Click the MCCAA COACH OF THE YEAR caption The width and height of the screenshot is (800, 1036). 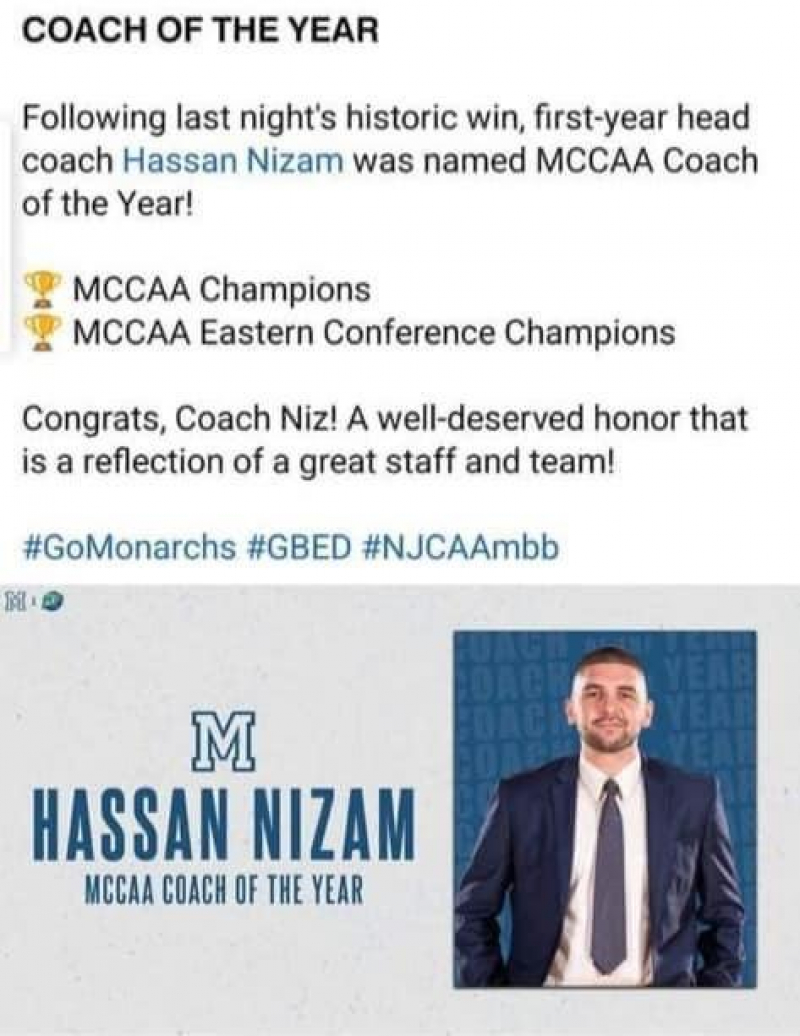[225, 890]
